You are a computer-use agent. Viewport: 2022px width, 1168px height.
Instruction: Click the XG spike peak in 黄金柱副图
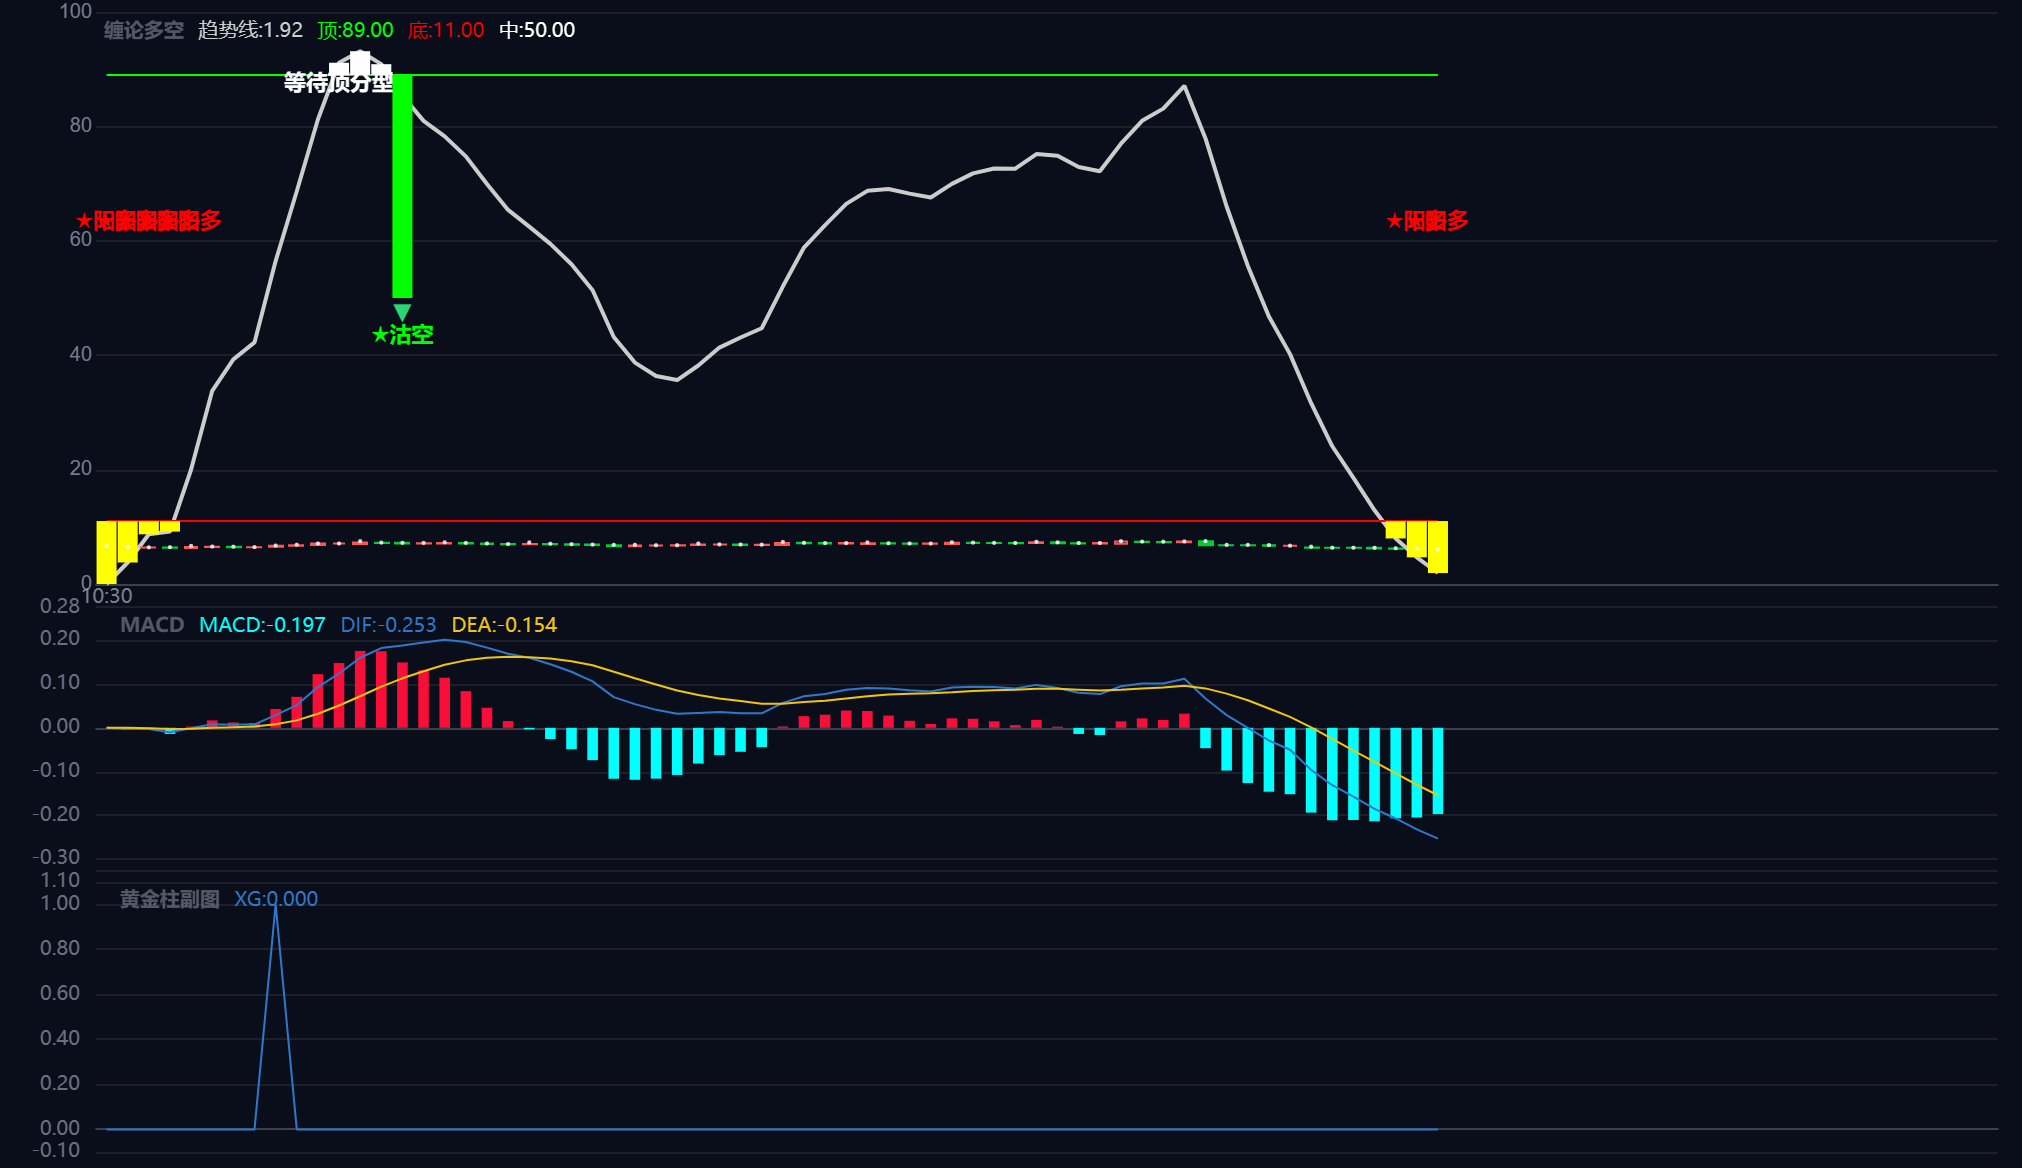click(276, 906)
